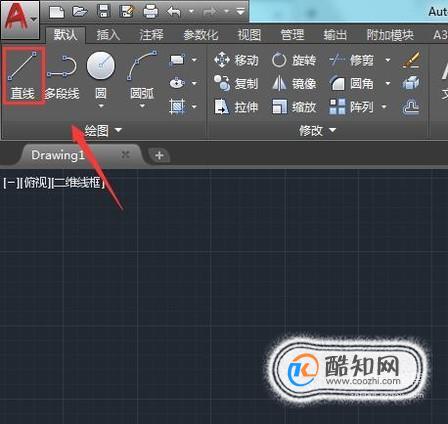This screenshot has height=424, width=448.
Task: Click the Undo arrow in quick access toolbar
Action: point(174,12)
